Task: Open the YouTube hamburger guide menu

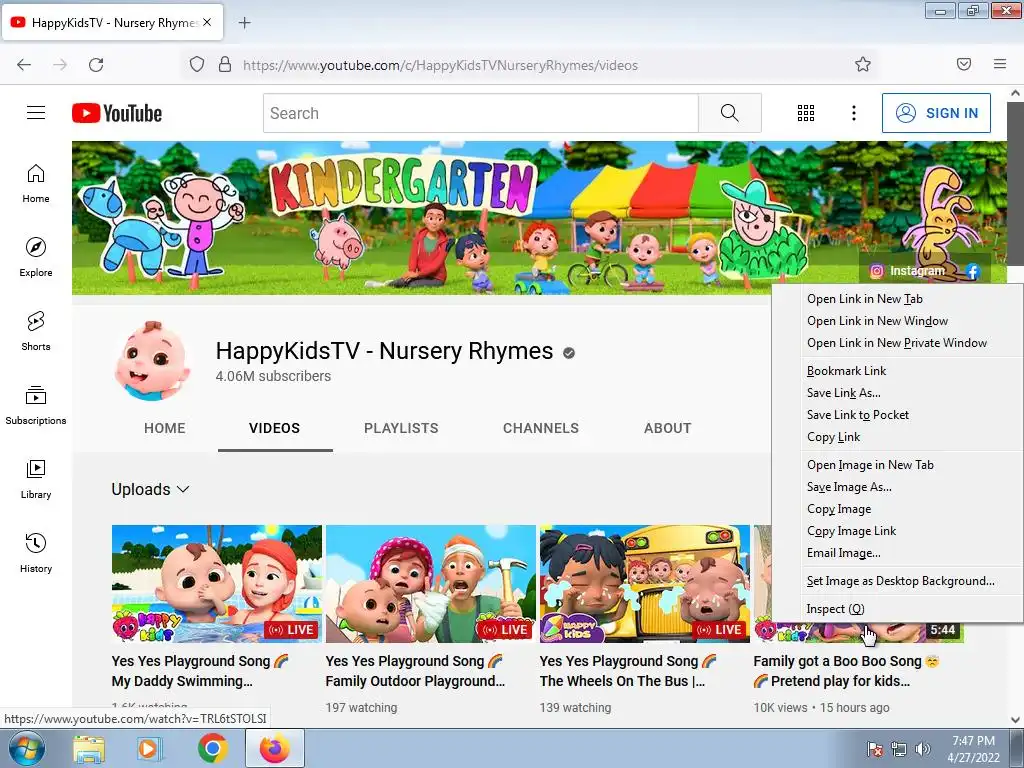Action: (36, 113)
